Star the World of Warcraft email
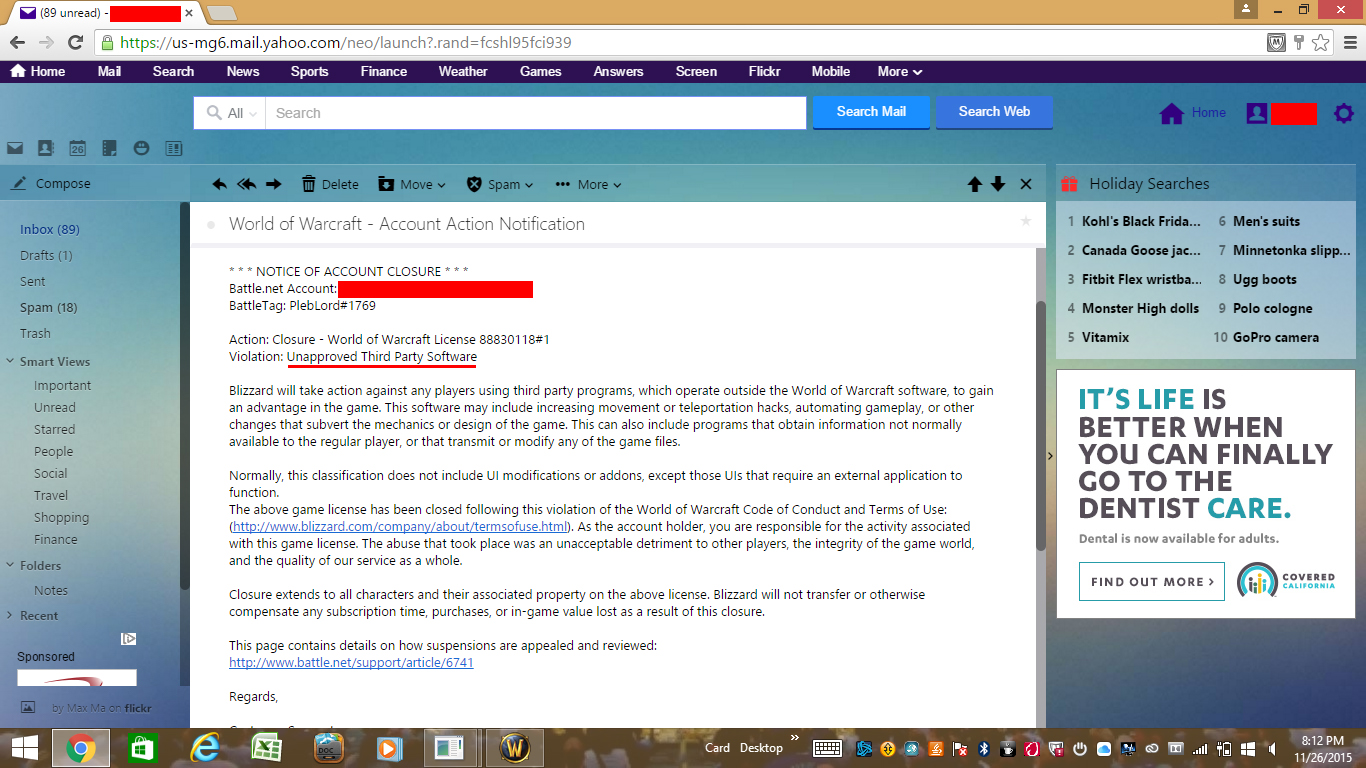Image resolution: width=1366 pixels, height=768 pixels. pos(1025,221)
